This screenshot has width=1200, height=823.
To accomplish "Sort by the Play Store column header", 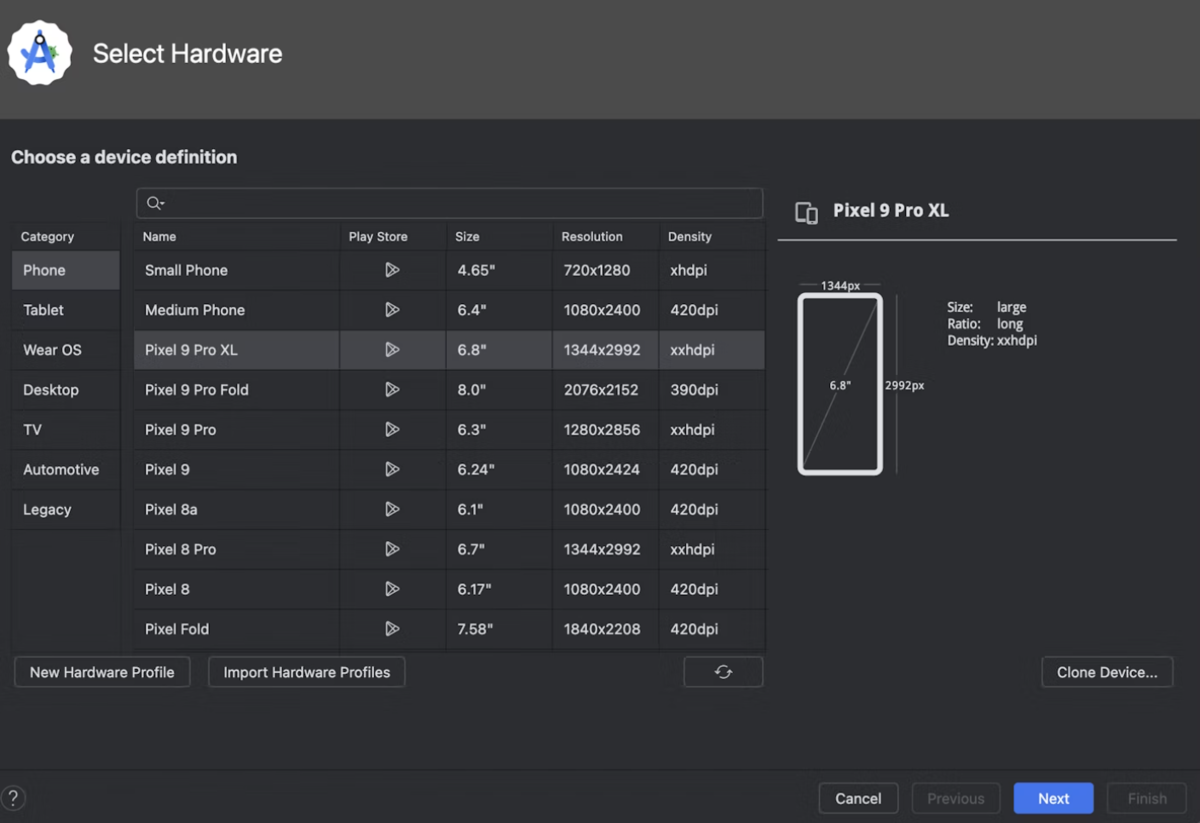I will tap(393, 237).
